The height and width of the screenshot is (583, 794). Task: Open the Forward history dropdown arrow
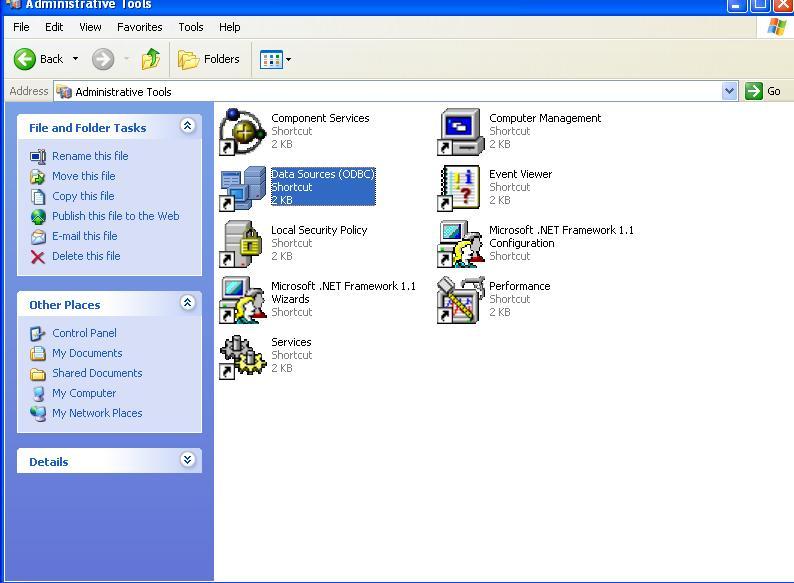click(x=127, y=59)
